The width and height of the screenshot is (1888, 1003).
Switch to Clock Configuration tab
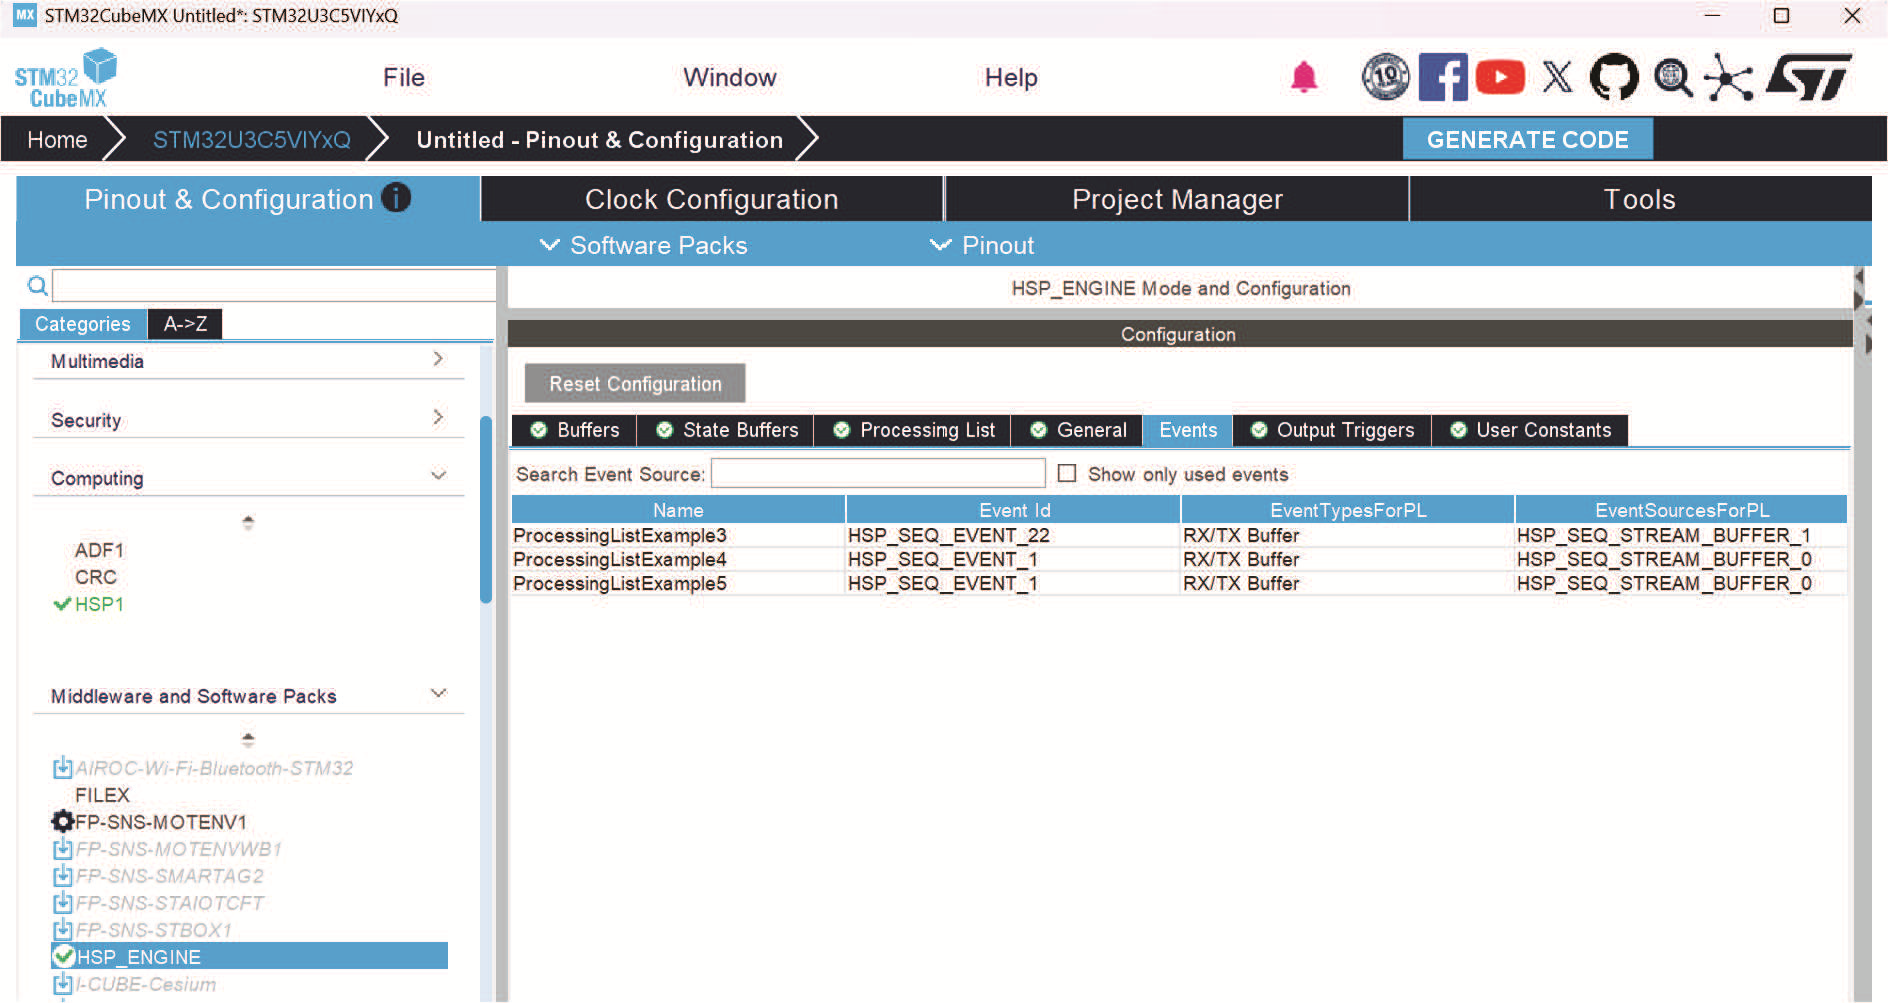712,199
